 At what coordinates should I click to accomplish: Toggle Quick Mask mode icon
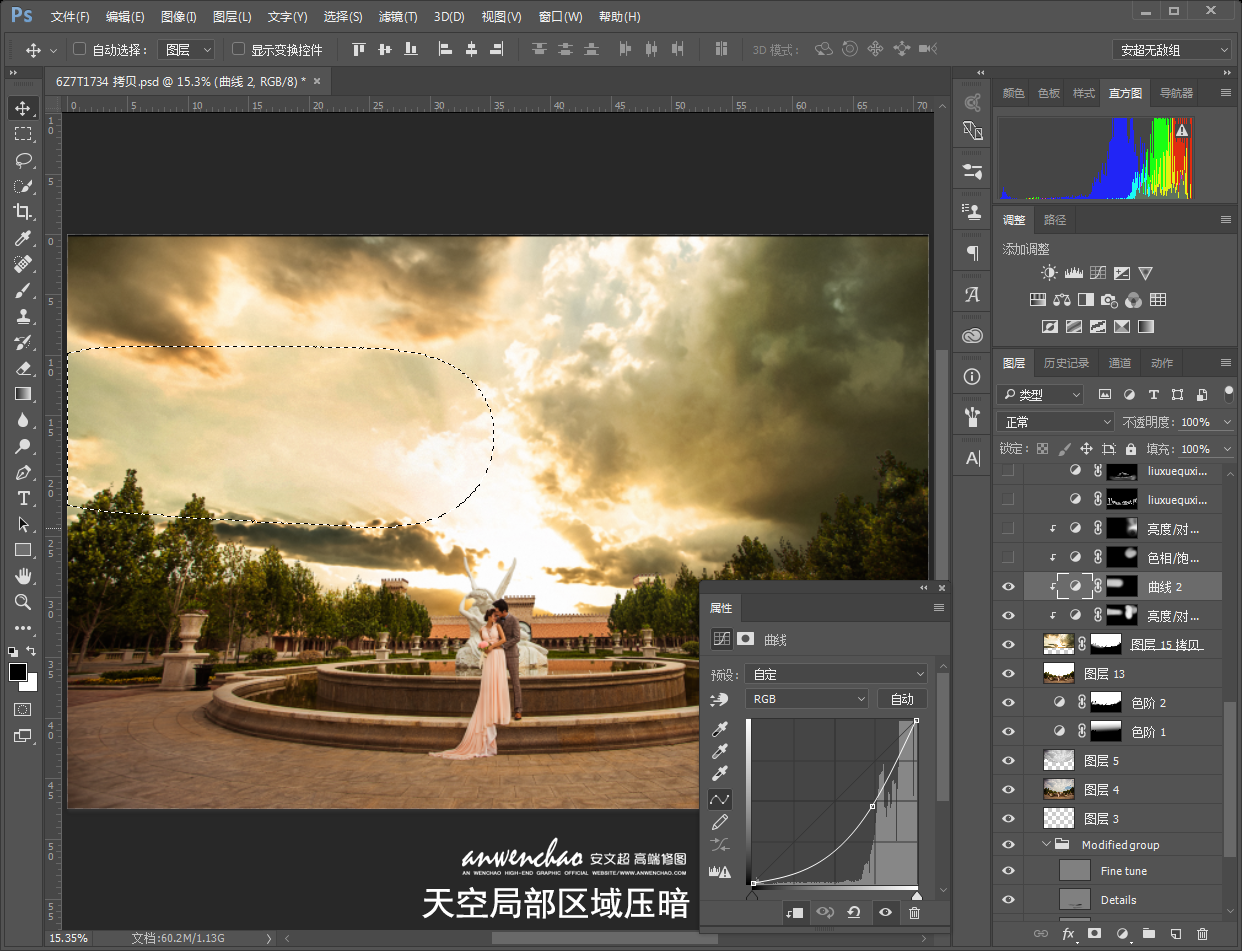(23, 709)
